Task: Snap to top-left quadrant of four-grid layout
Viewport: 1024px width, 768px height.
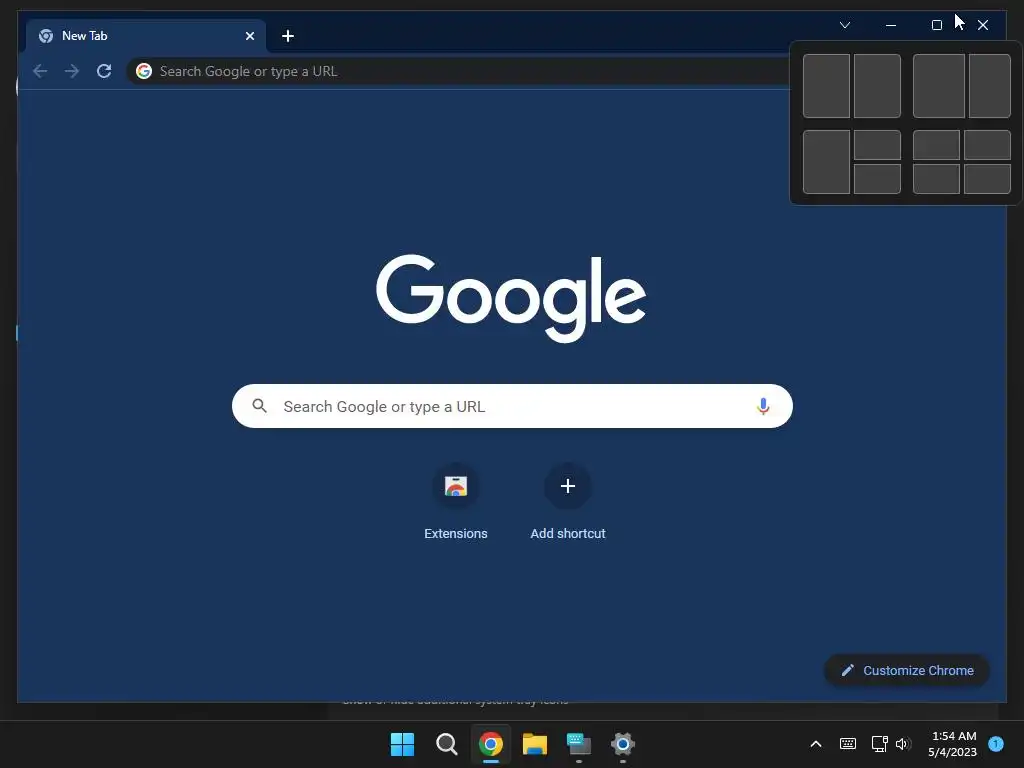Action: coord(936,145)
